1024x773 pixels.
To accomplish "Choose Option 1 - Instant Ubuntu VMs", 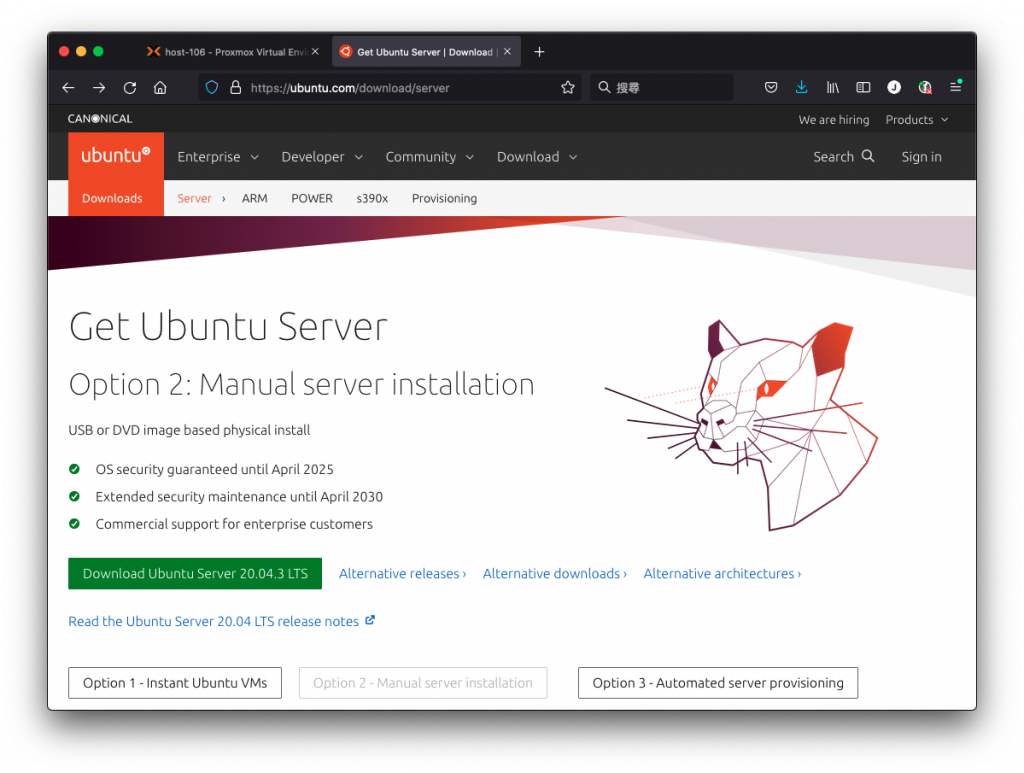I will click(x=175, y=683).
